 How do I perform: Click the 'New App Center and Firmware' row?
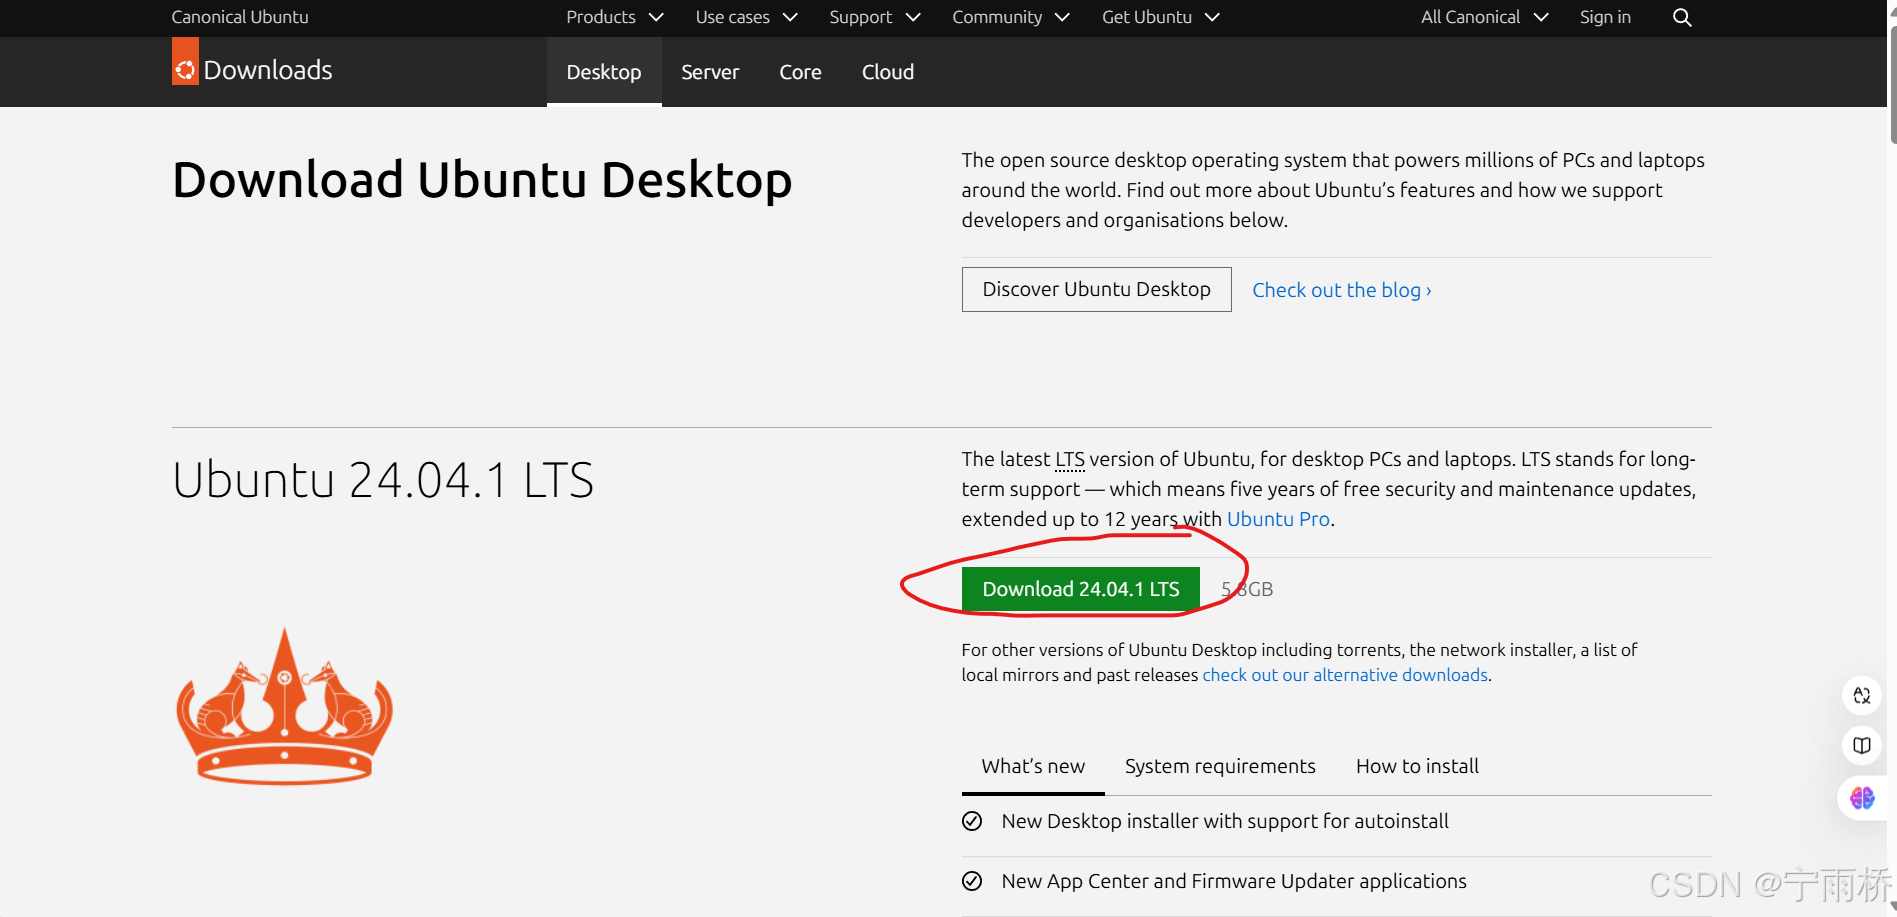[x=1337, y=881]
